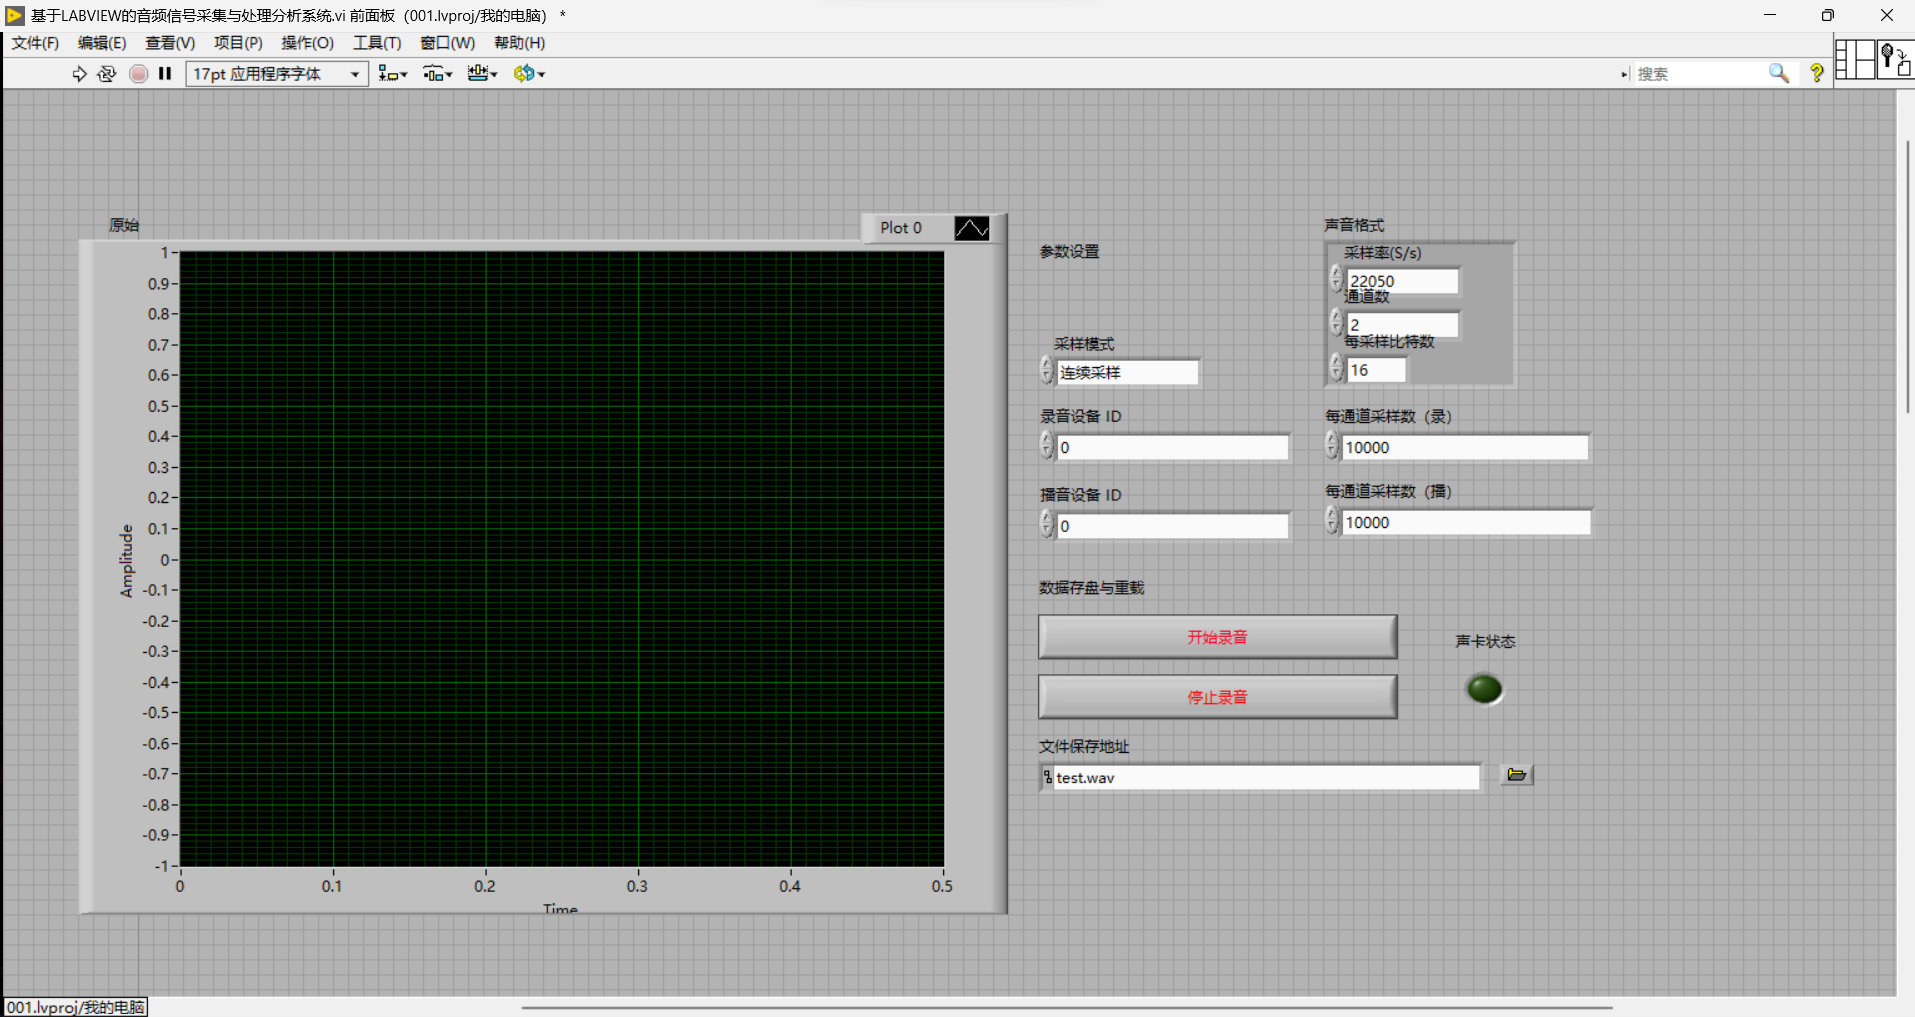
Task: Step the 播音设备 ID value arrows
Action: [1047, 523]
